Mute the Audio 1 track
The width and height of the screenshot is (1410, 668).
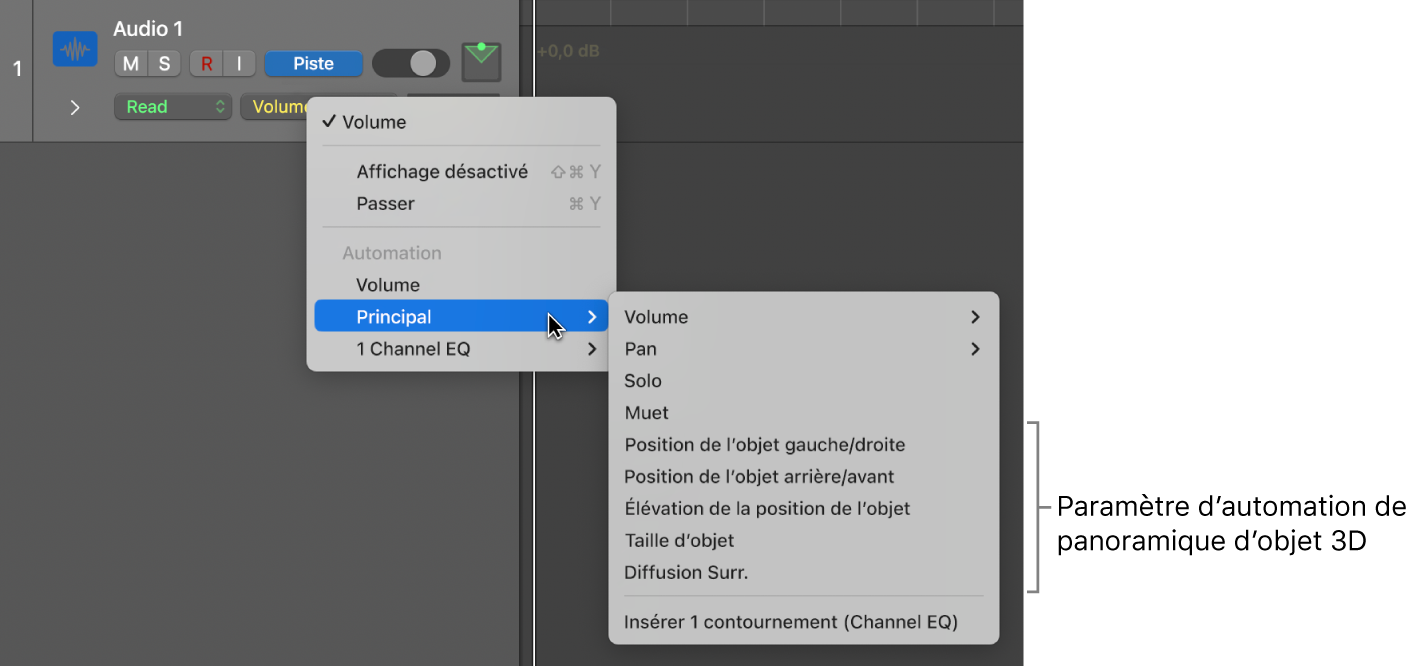131,64
